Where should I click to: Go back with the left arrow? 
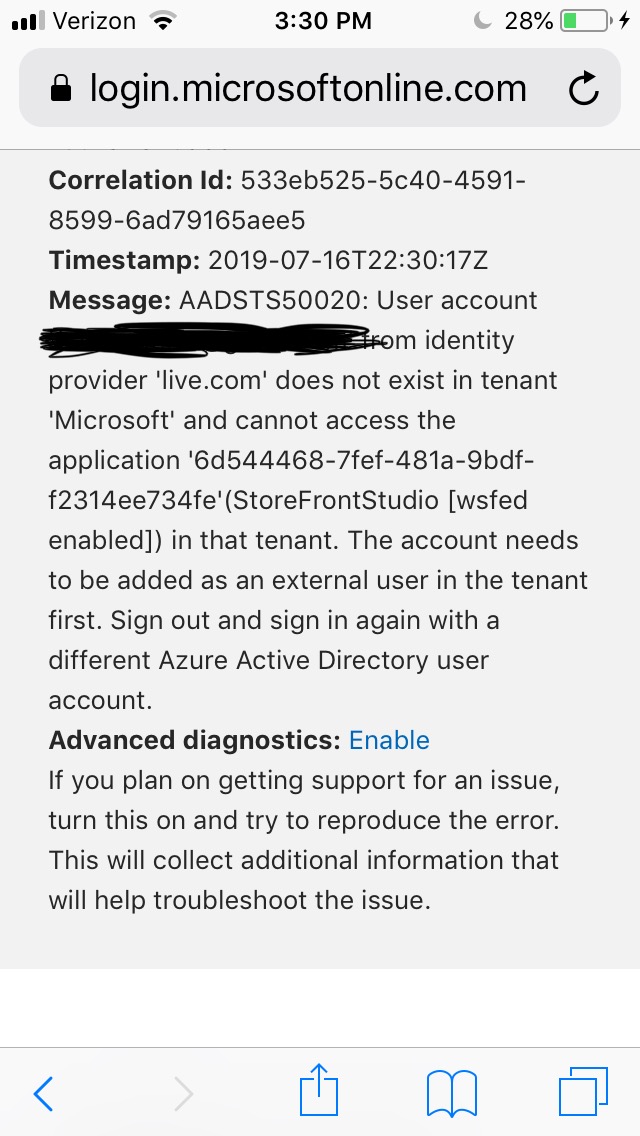[x=43, y=1093]
